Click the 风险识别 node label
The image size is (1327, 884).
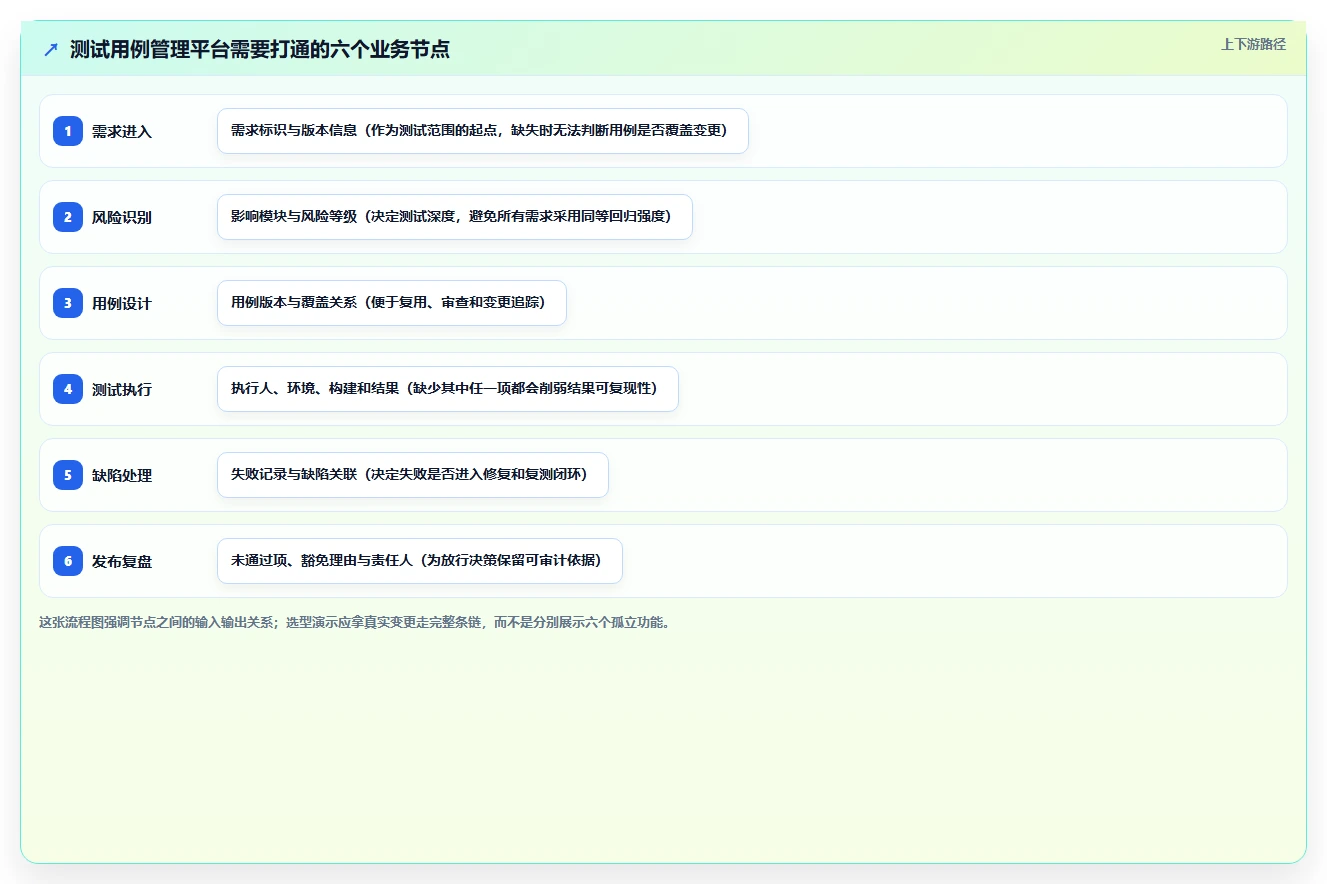tap(122, 218)
